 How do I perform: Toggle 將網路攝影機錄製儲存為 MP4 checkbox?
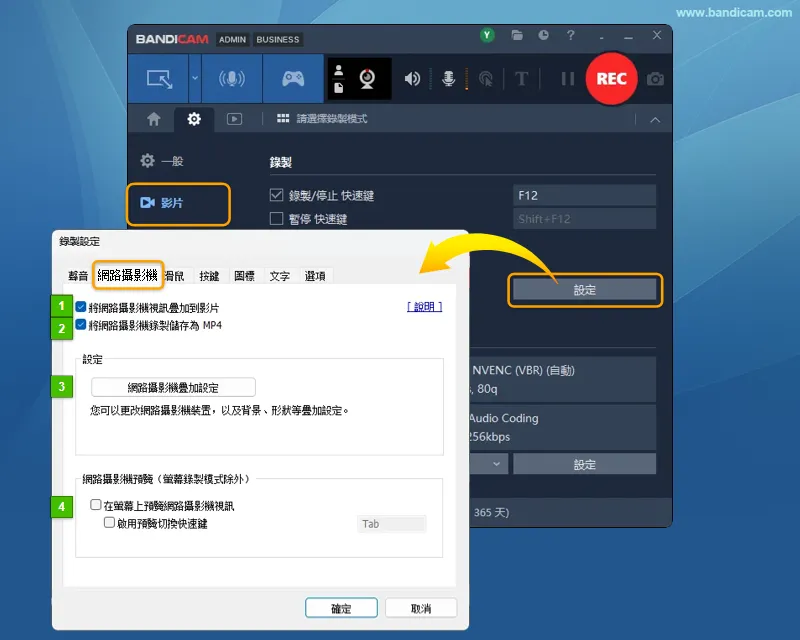tap(81, 325)
